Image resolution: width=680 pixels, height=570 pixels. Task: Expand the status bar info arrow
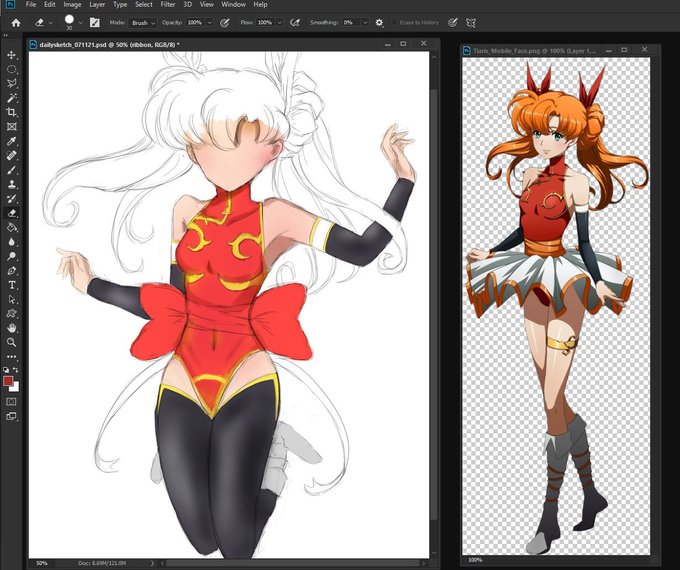point(152,563)
